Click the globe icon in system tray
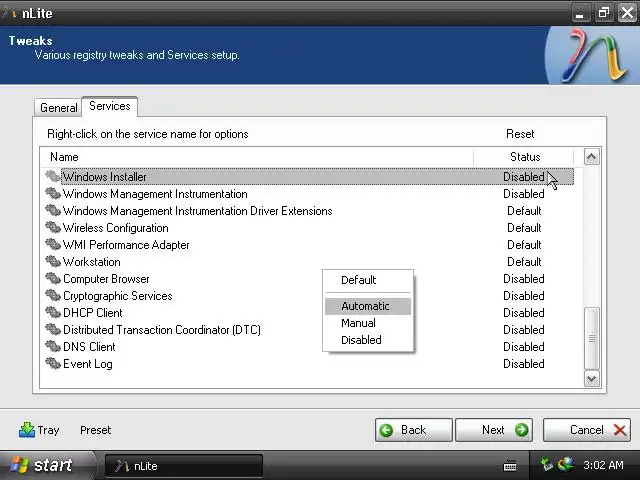 click(566, 464)
